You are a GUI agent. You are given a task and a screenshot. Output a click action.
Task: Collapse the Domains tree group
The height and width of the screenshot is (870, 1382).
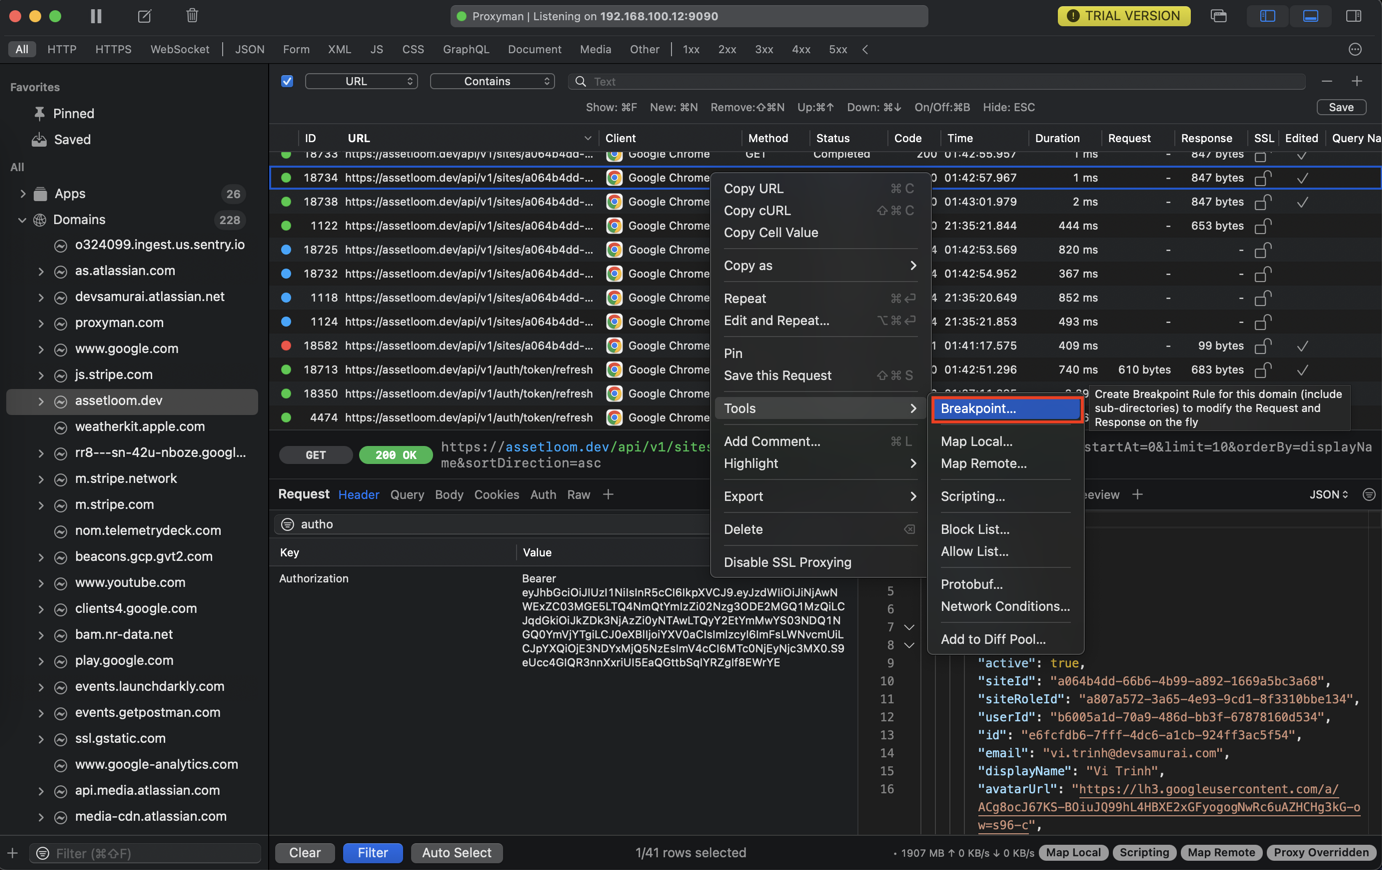click(22, 220)
